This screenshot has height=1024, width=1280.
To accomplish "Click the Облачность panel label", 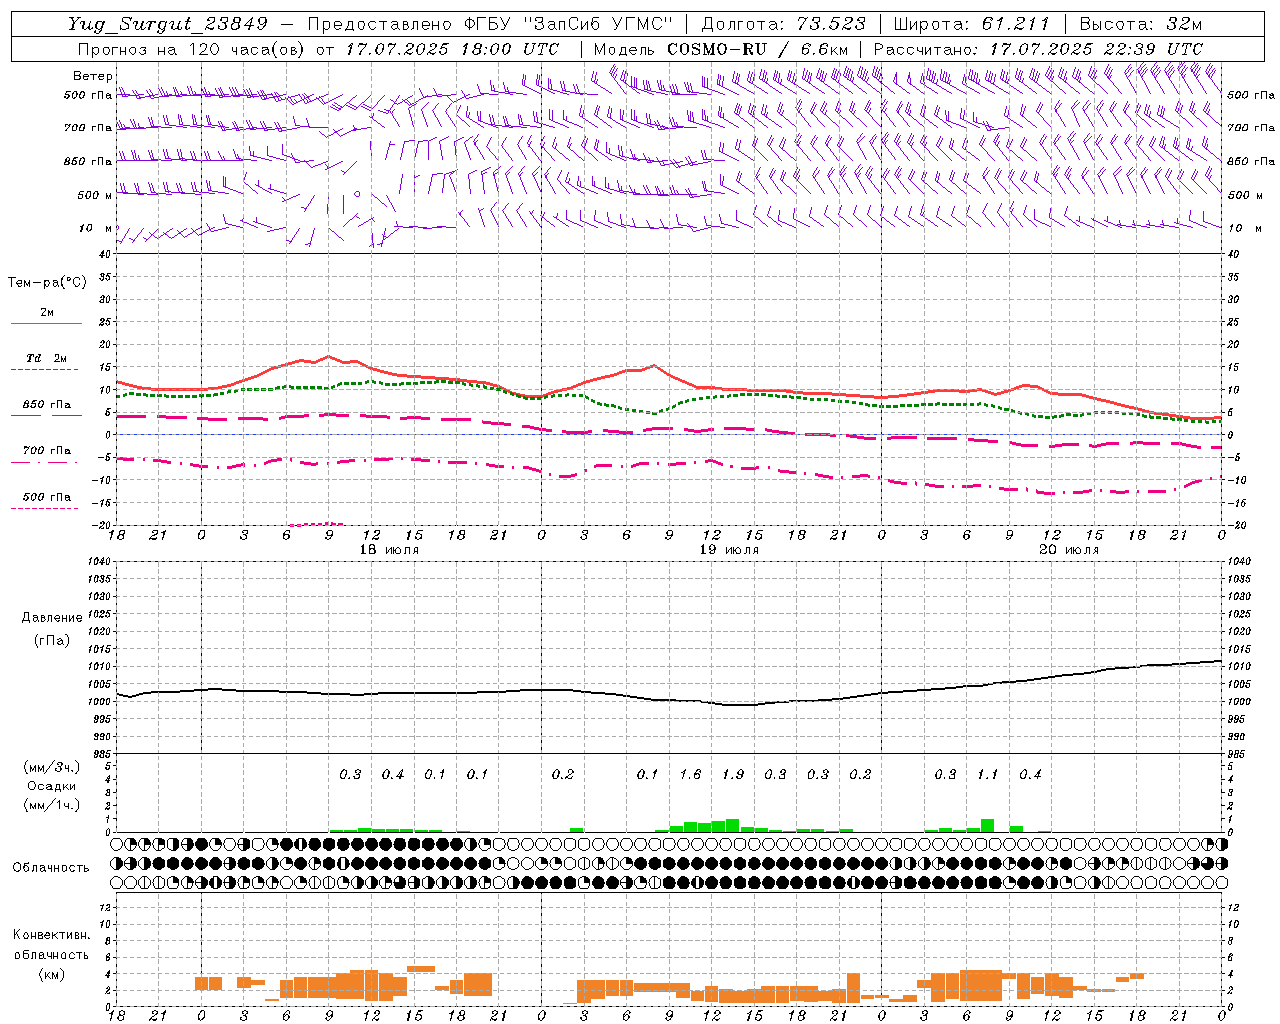I will pos(51,868).
